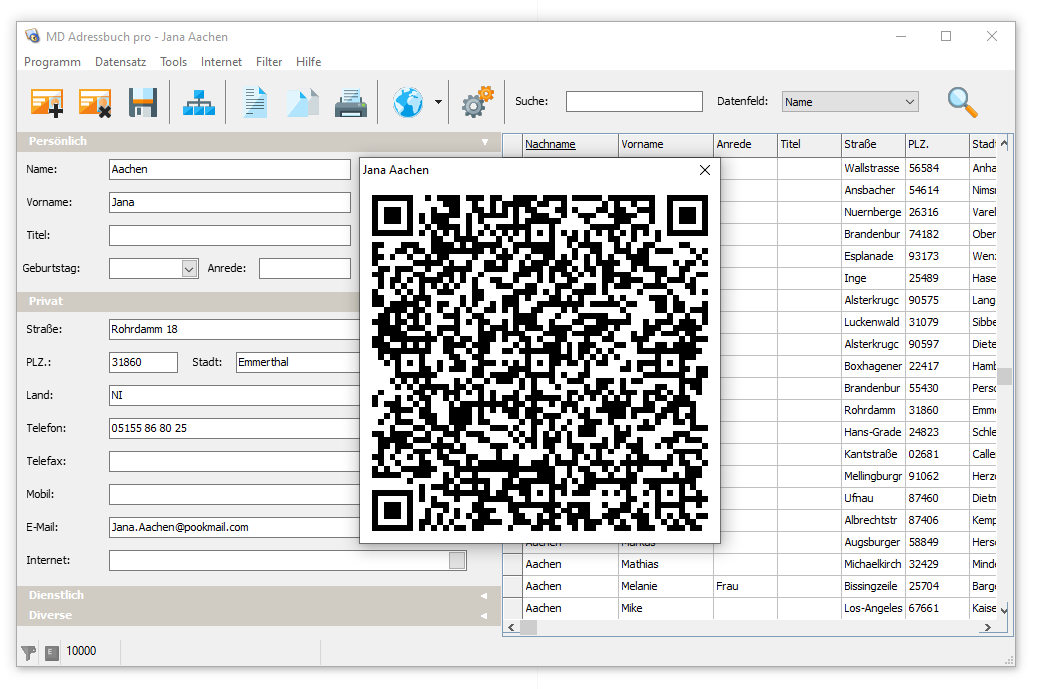Click inside the Suche input field
This screenshot has height=689, width=1043.
pyautogui.click(x=634, y=101)
